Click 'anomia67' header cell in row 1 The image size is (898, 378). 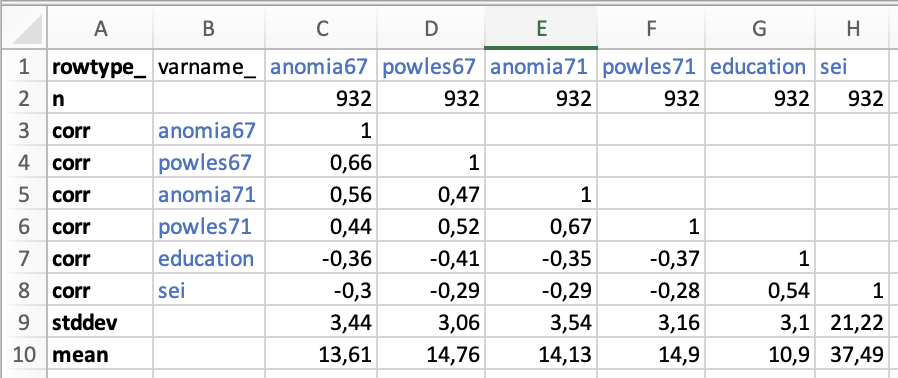coord(320,67)
